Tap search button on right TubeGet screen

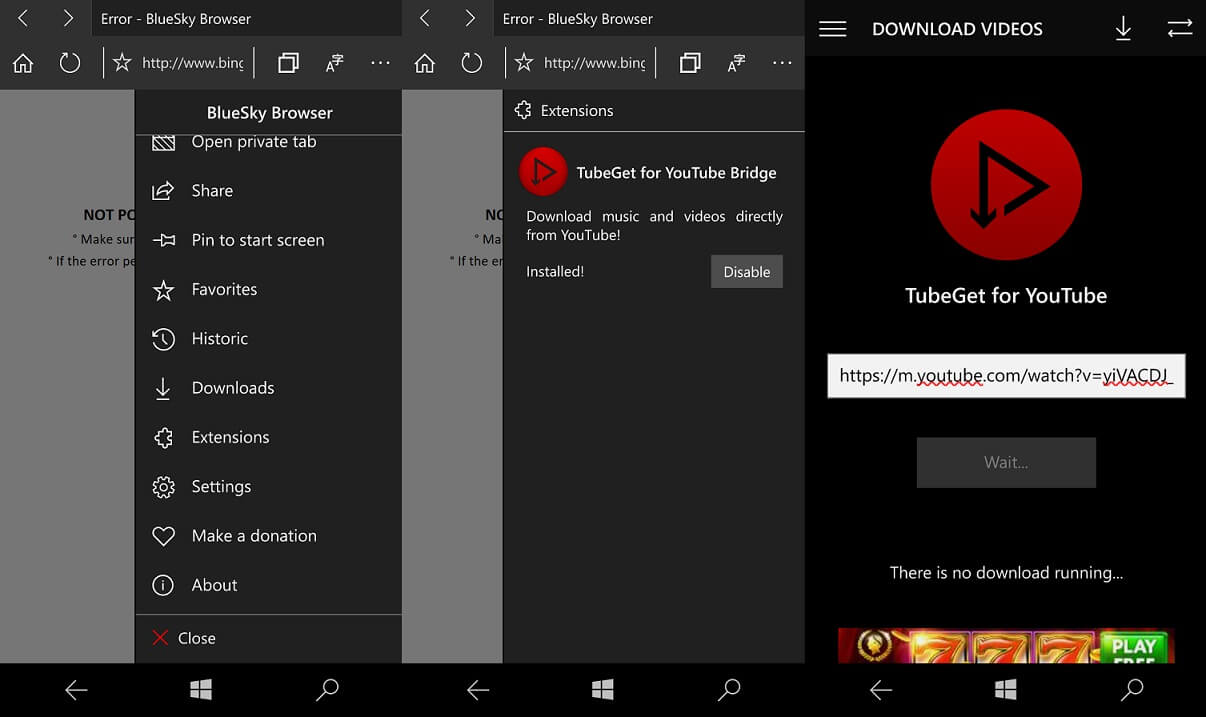point(1132,689)
